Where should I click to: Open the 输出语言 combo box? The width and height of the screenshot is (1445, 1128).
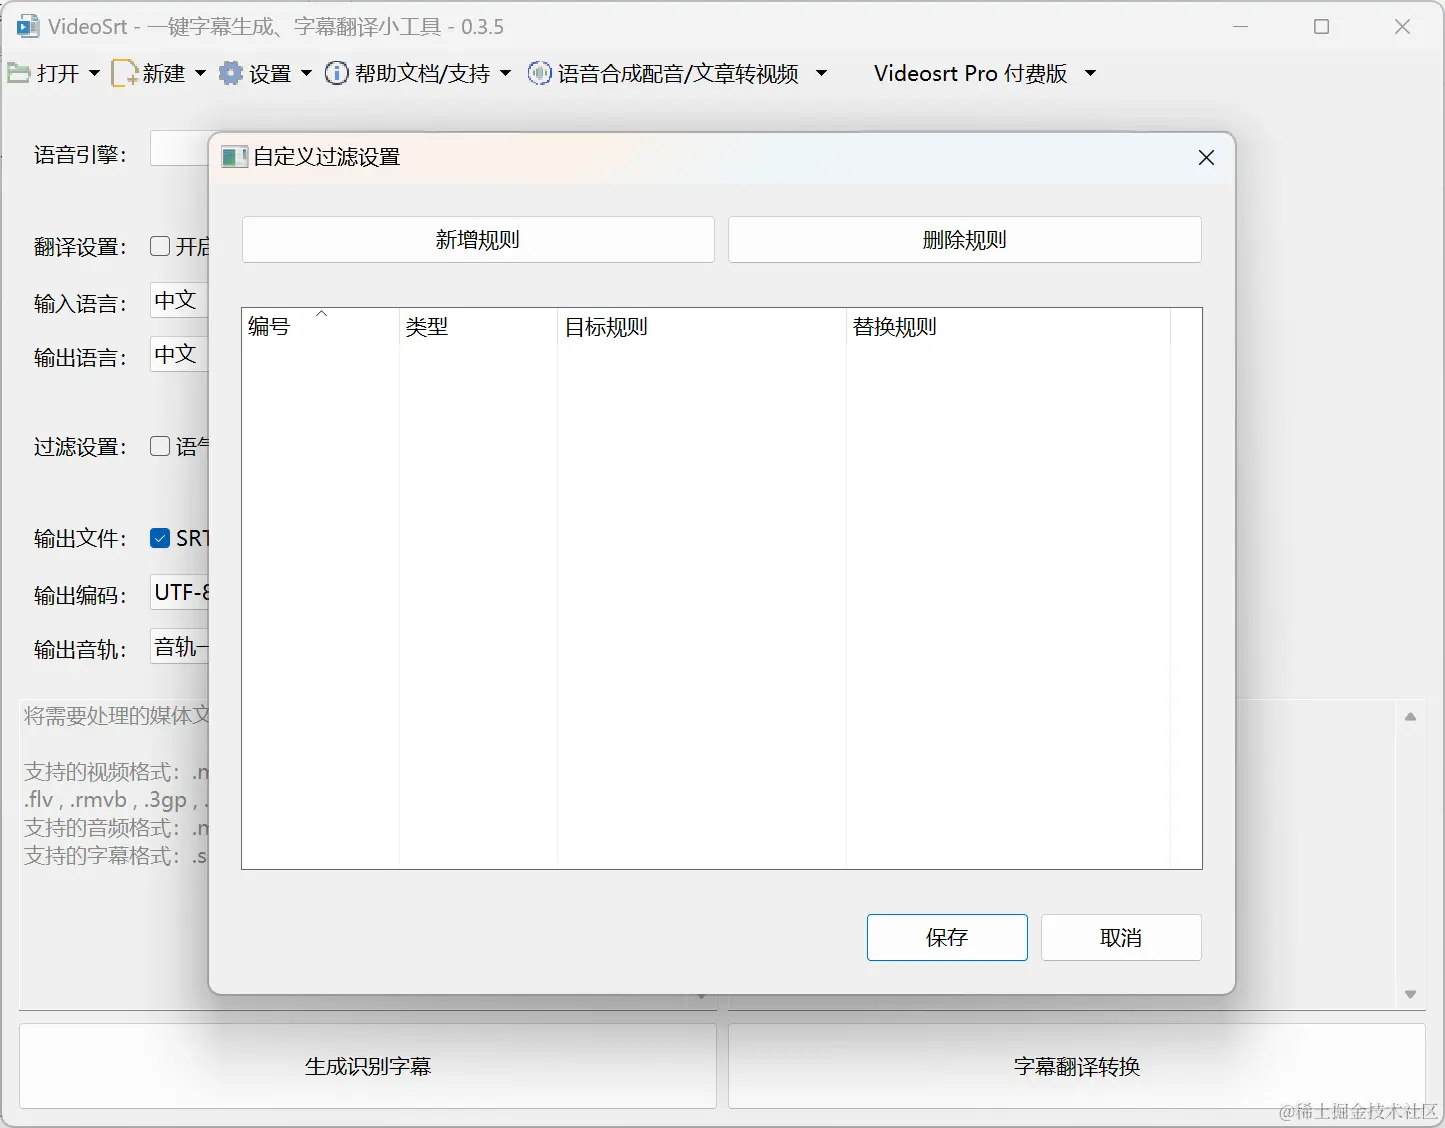[179, 354]
